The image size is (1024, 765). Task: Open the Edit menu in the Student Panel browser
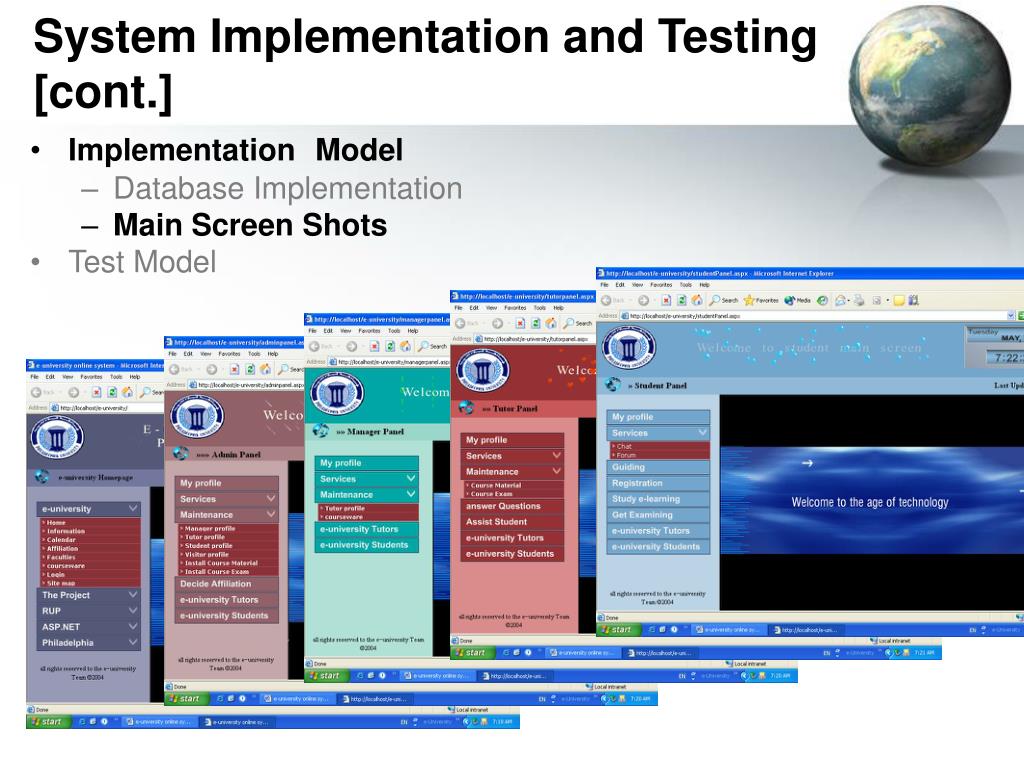(620, 285)
